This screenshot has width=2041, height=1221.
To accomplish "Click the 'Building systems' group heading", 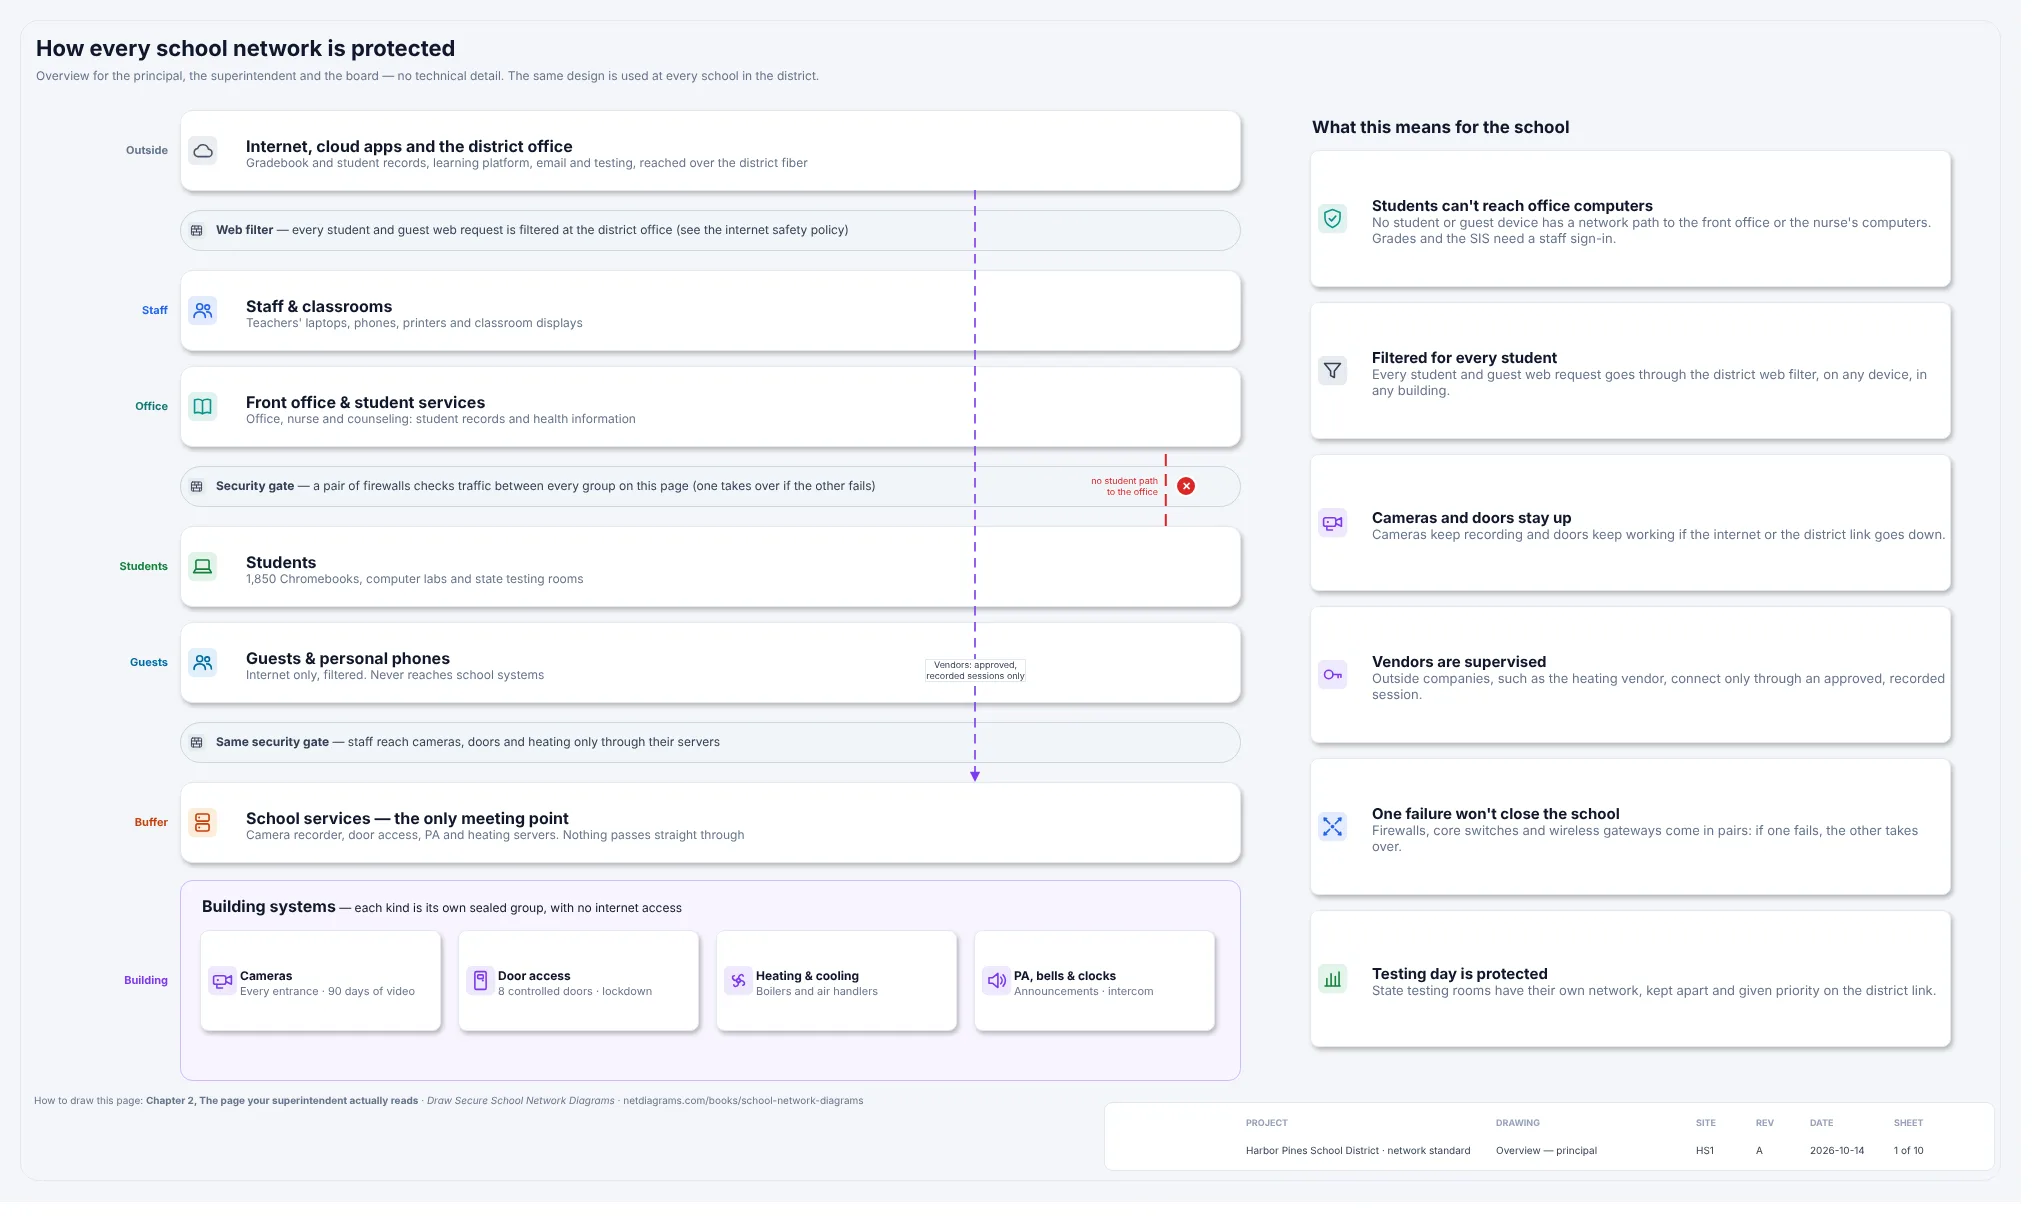I will pos(269,907).
